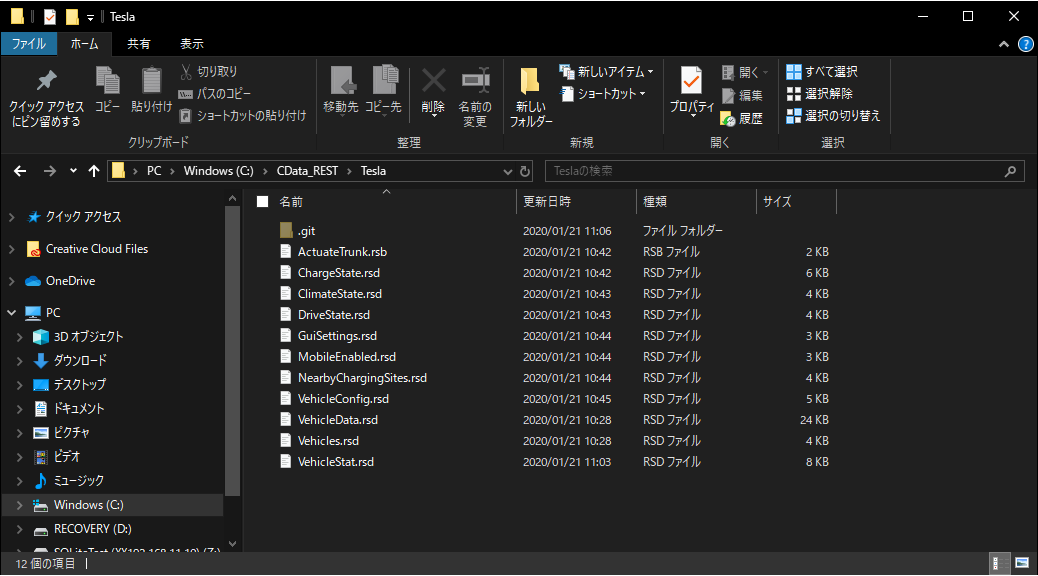
Task: Click Select All (すべて選択)
Action: [822, 72]
